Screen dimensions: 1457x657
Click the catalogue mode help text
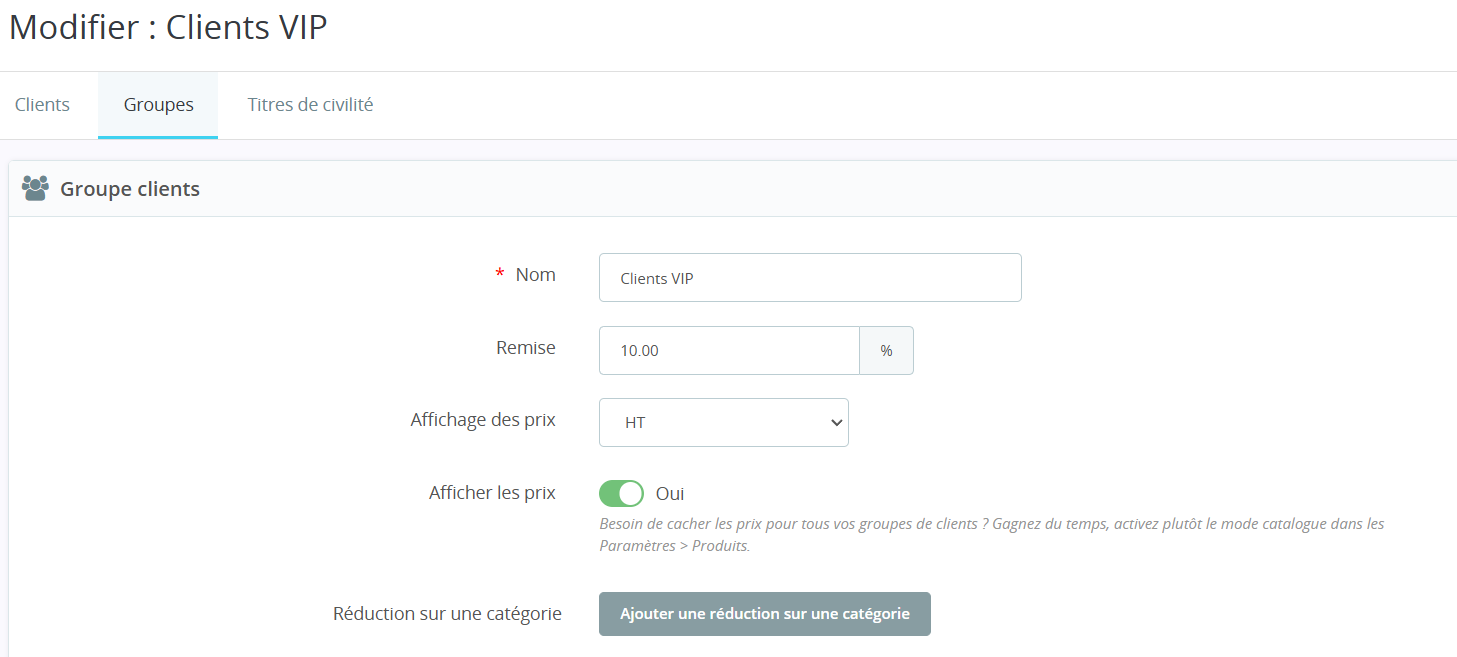(x=991, y=535)
